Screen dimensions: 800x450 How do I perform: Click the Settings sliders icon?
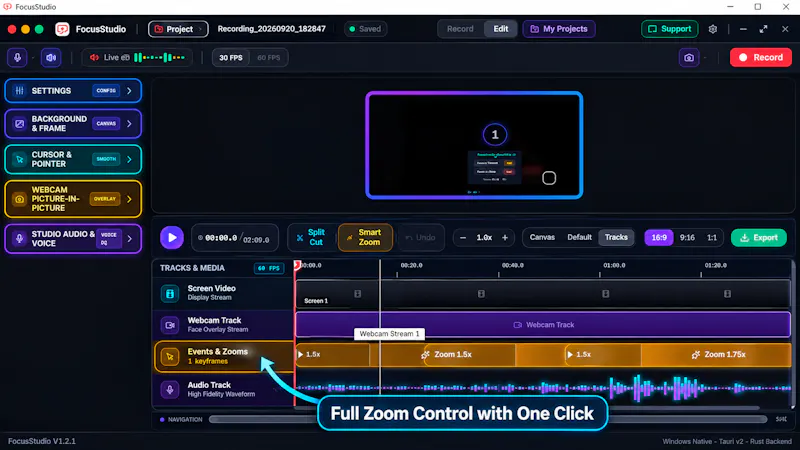click(19, 91)
